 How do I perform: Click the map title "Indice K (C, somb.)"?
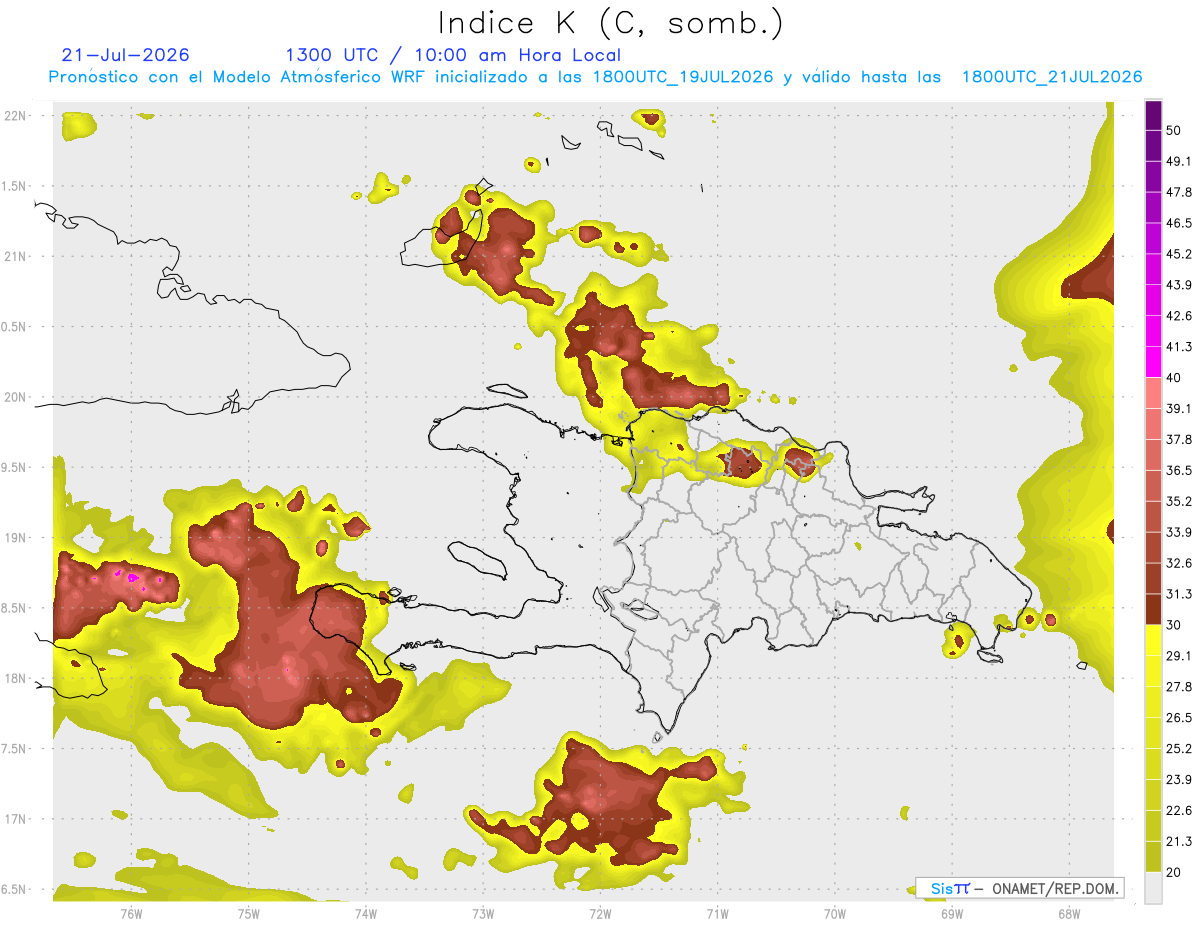[610, 23]
